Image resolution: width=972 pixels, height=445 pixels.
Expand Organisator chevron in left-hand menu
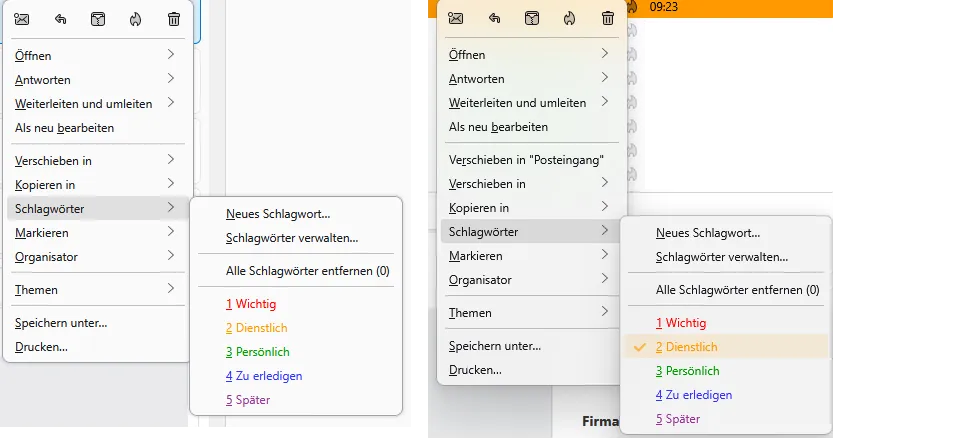coord(171,255)
